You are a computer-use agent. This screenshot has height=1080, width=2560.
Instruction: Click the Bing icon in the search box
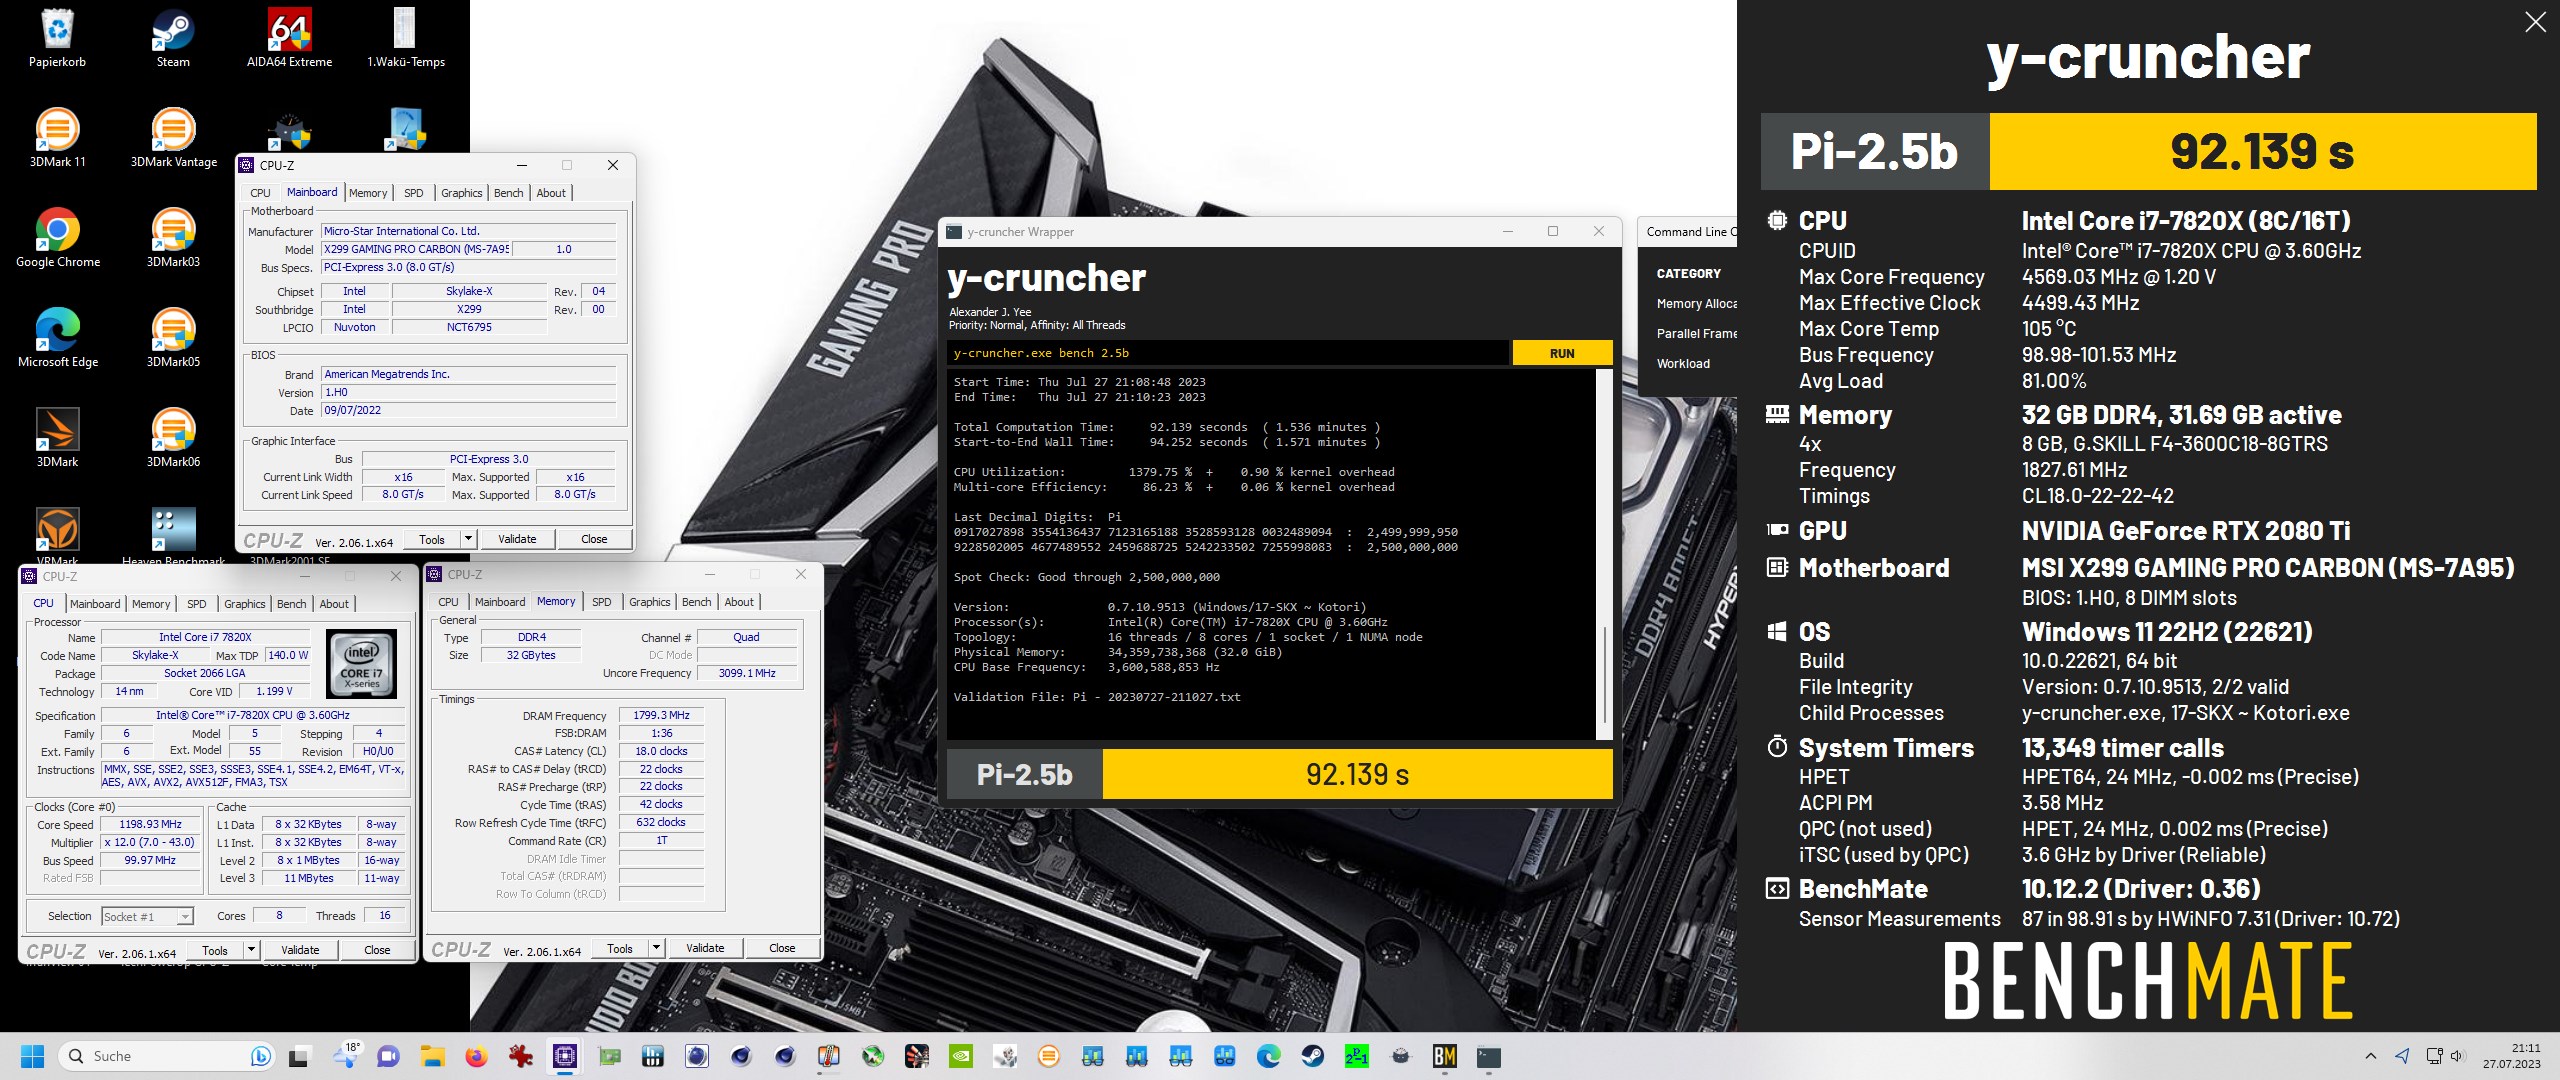[260, 1056]
